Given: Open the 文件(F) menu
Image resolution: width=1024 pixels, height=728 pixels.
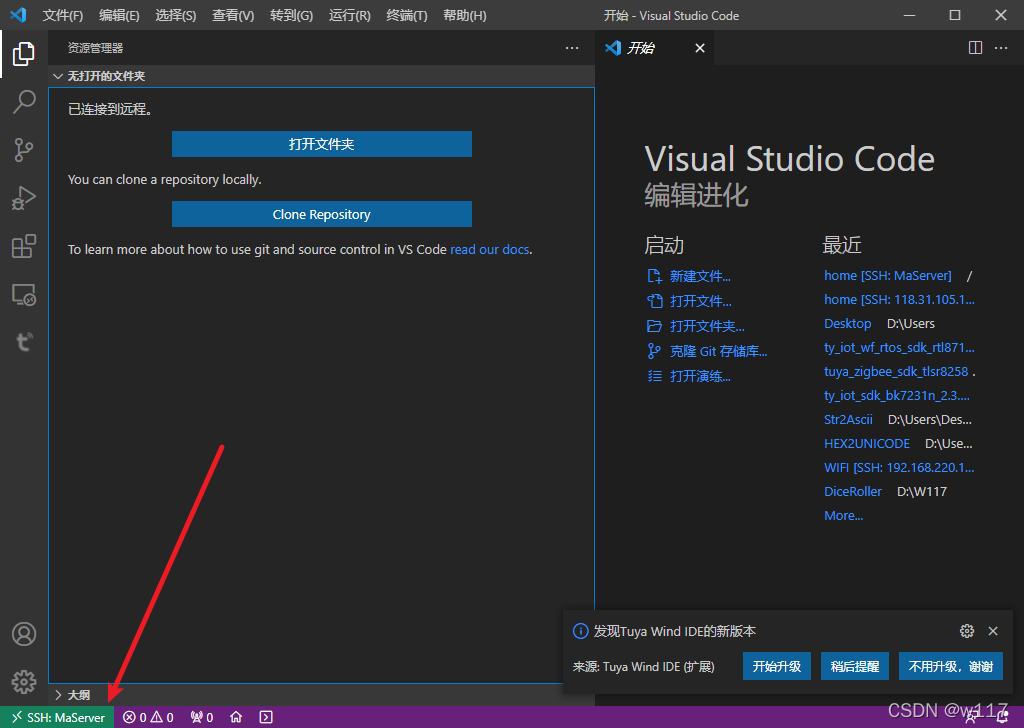Looking at the screenshot, I should pyautogui.click(x=63, y=15).
